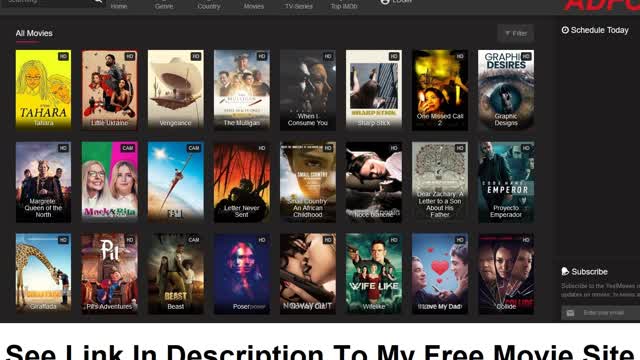Viewport: 640px width, 360px height.
Task: Open the Proyecto Emperador poster
Action: pyautogui.click(x=506, y=182)
